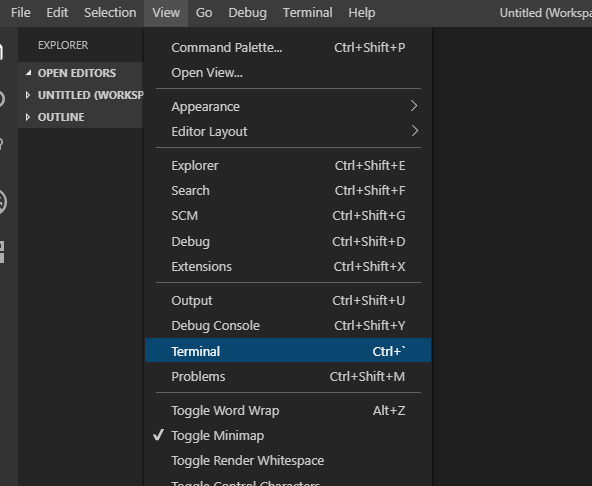Open the Selection menu

tap(110, 13)
